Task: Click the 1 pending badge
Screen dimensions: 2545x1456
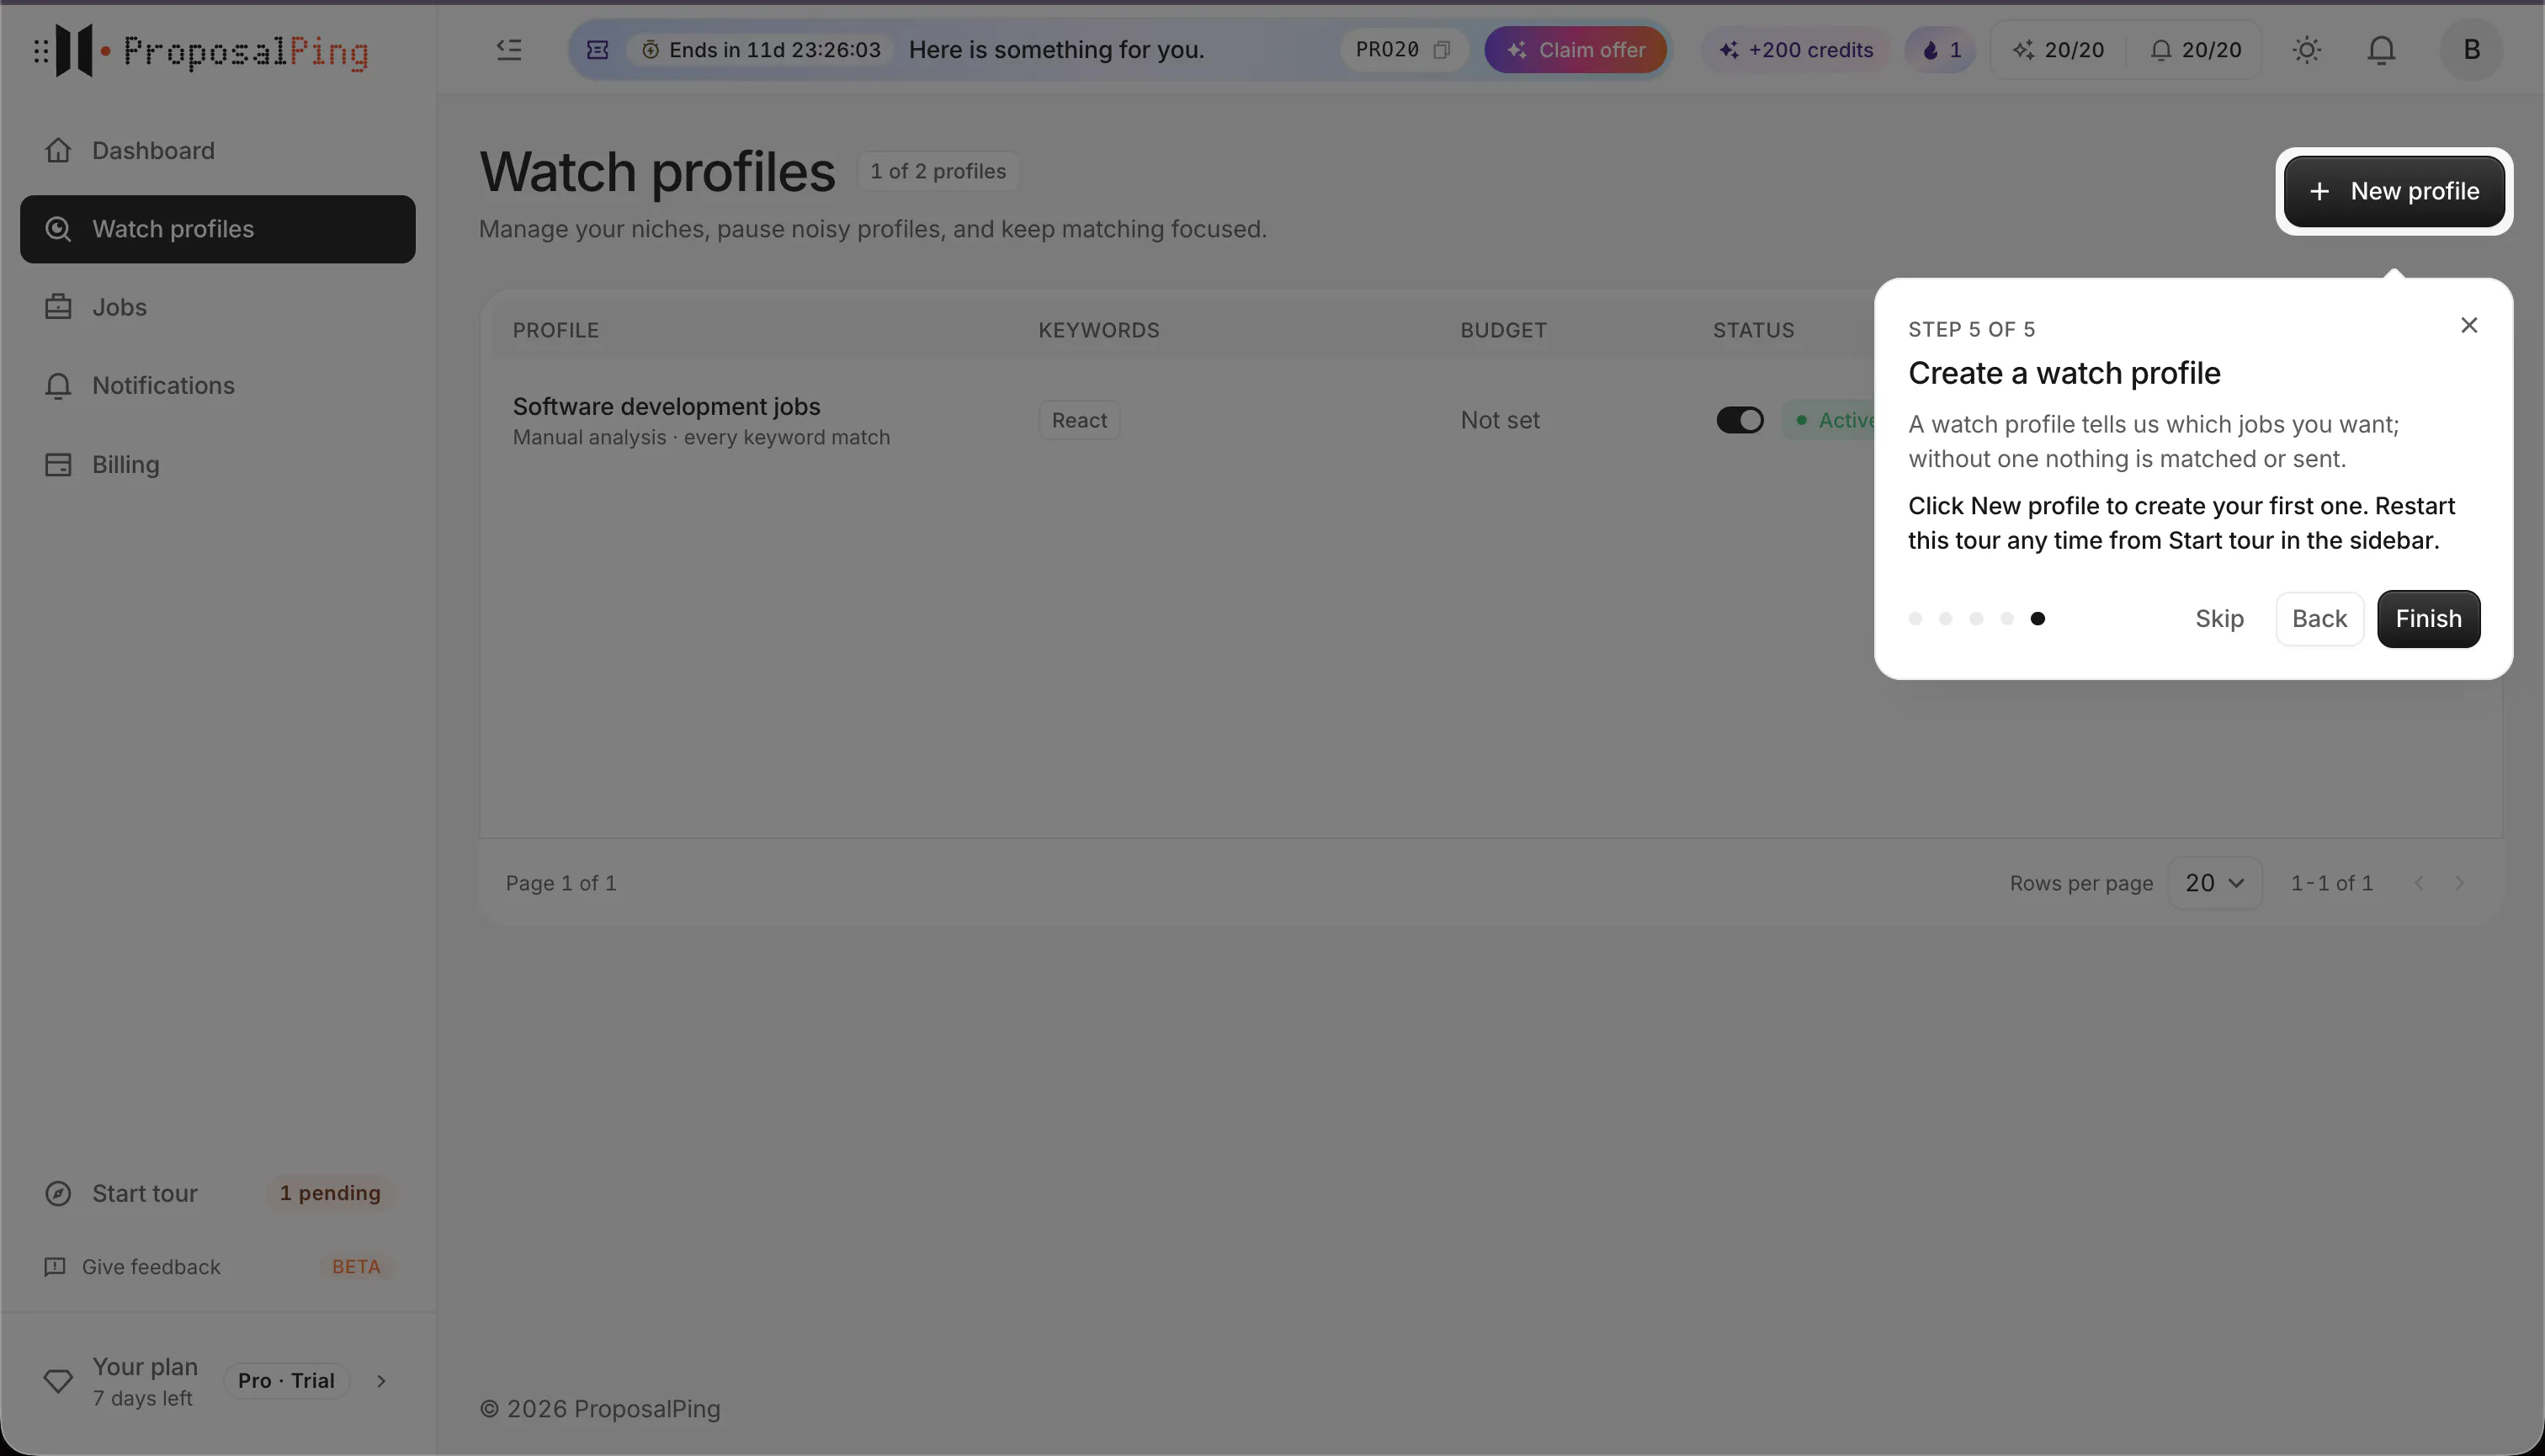Action: point(329,1194)
